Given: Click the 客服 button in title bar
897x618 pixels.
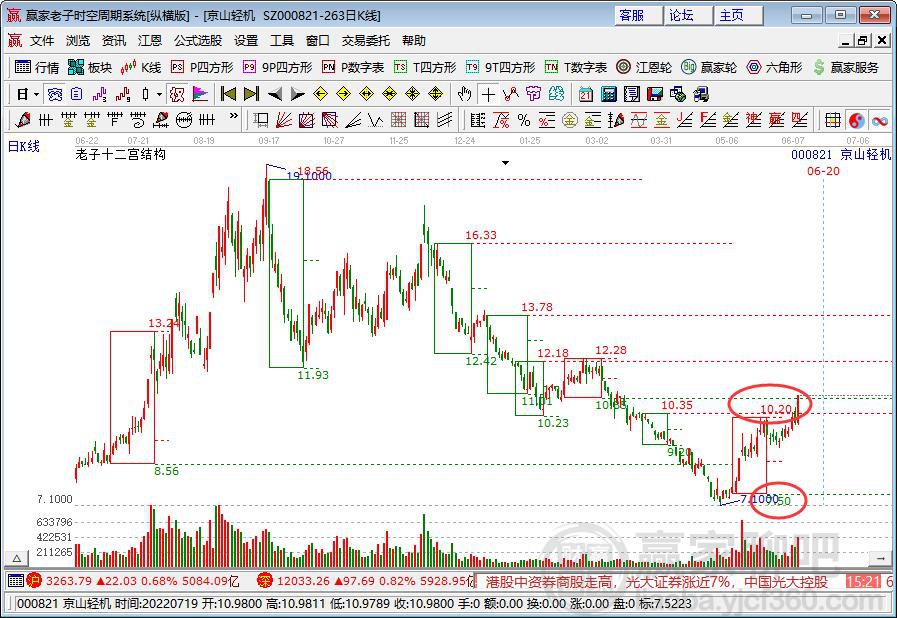Looking at the screenshot, I should 639,15.
